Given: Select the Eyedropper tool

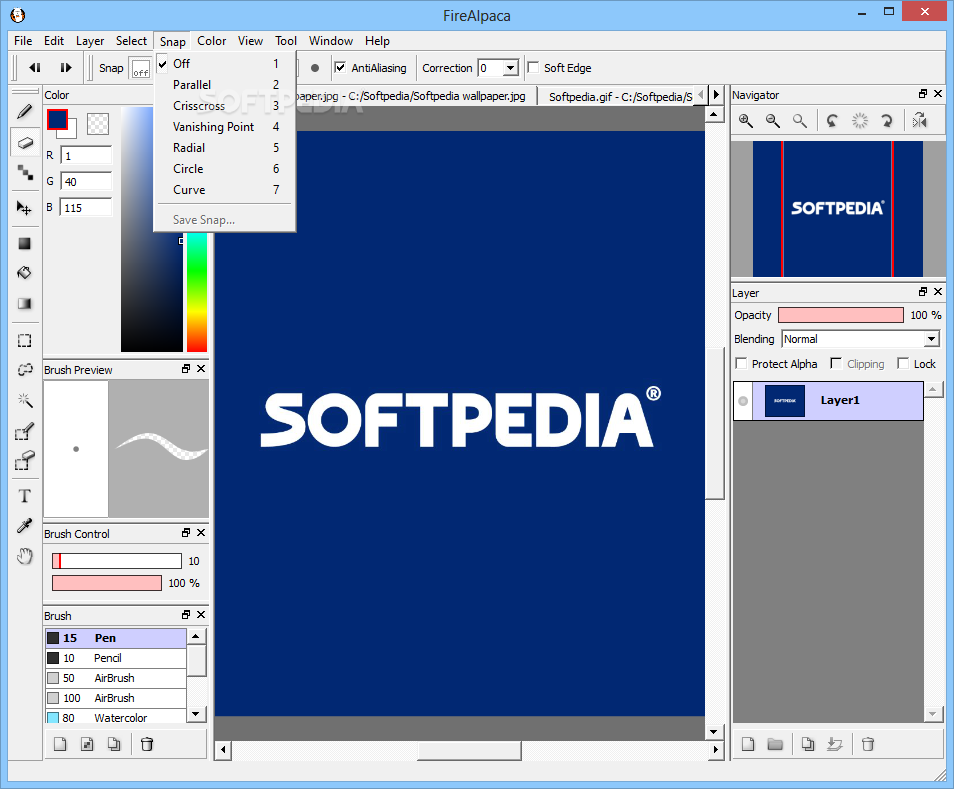Looking at the screenshot, I should click(x=24, y=526).
